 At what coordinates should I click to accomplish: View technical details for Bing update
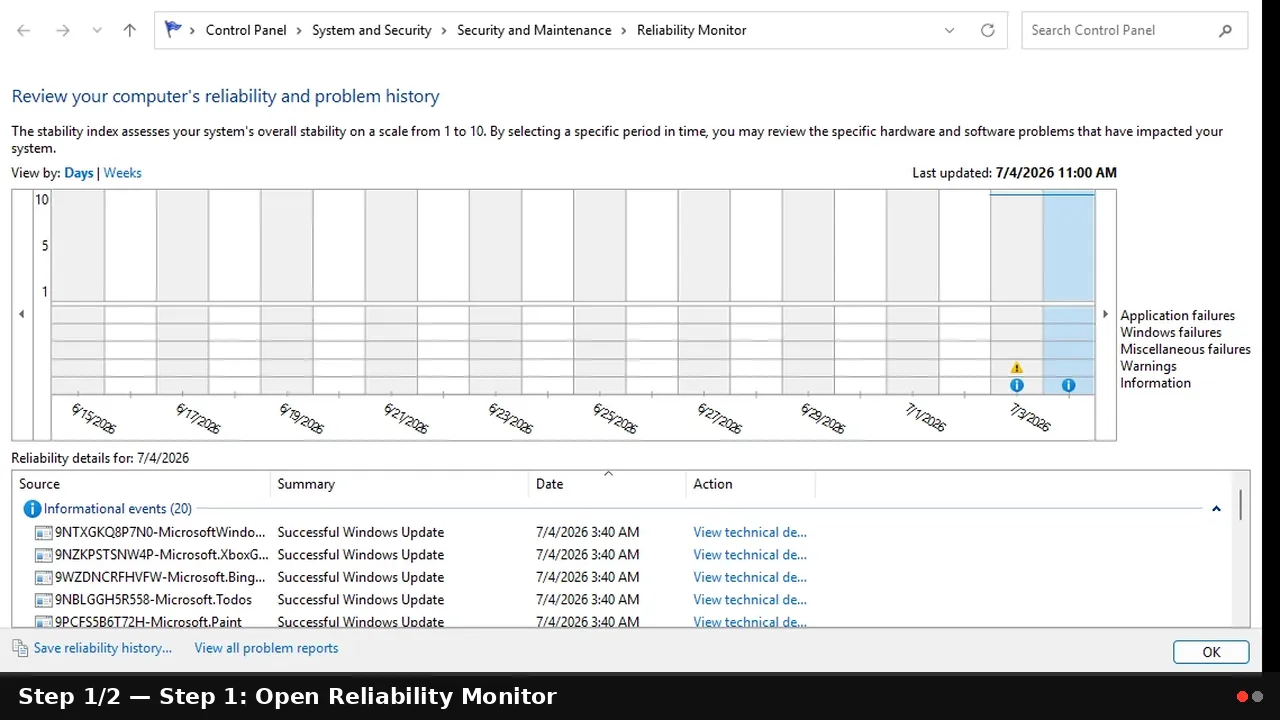750,577
